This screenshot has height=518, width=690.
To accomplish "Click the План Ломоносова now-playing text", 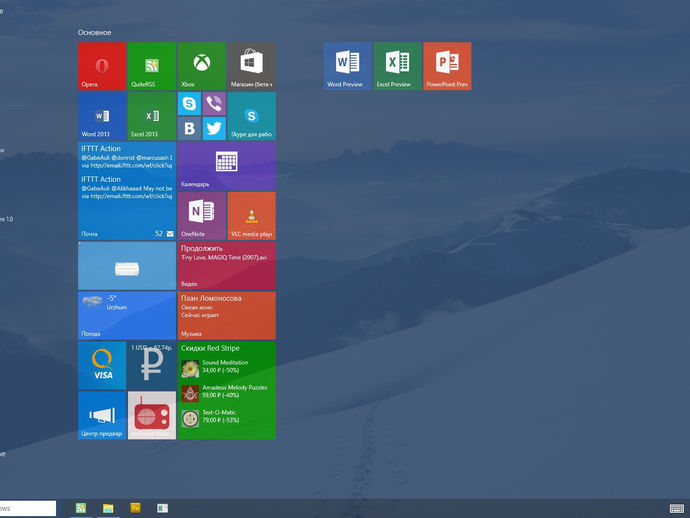I will 211,298.
